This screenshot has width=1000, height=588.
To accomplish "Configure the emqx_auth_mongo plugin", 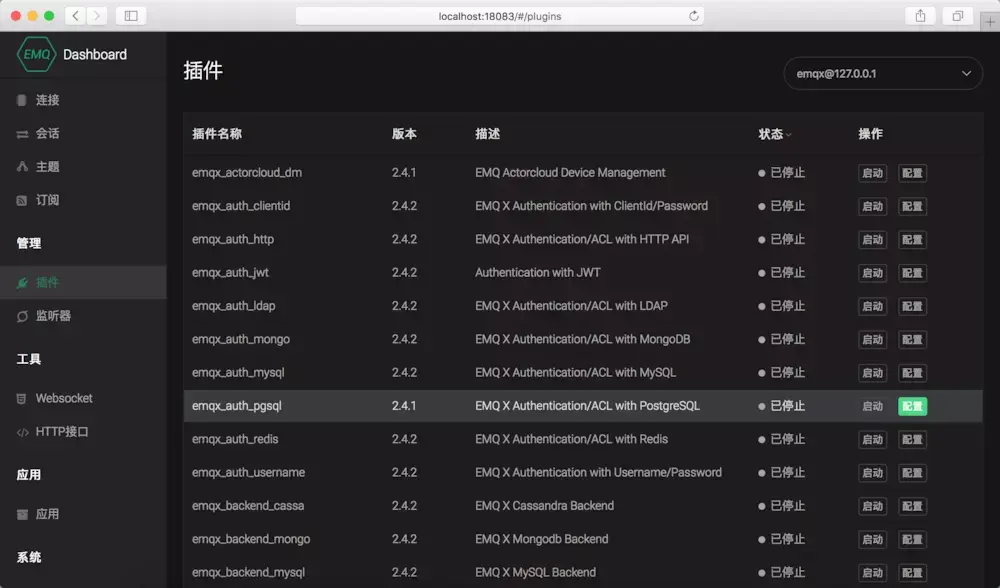I will pos(912,339).
